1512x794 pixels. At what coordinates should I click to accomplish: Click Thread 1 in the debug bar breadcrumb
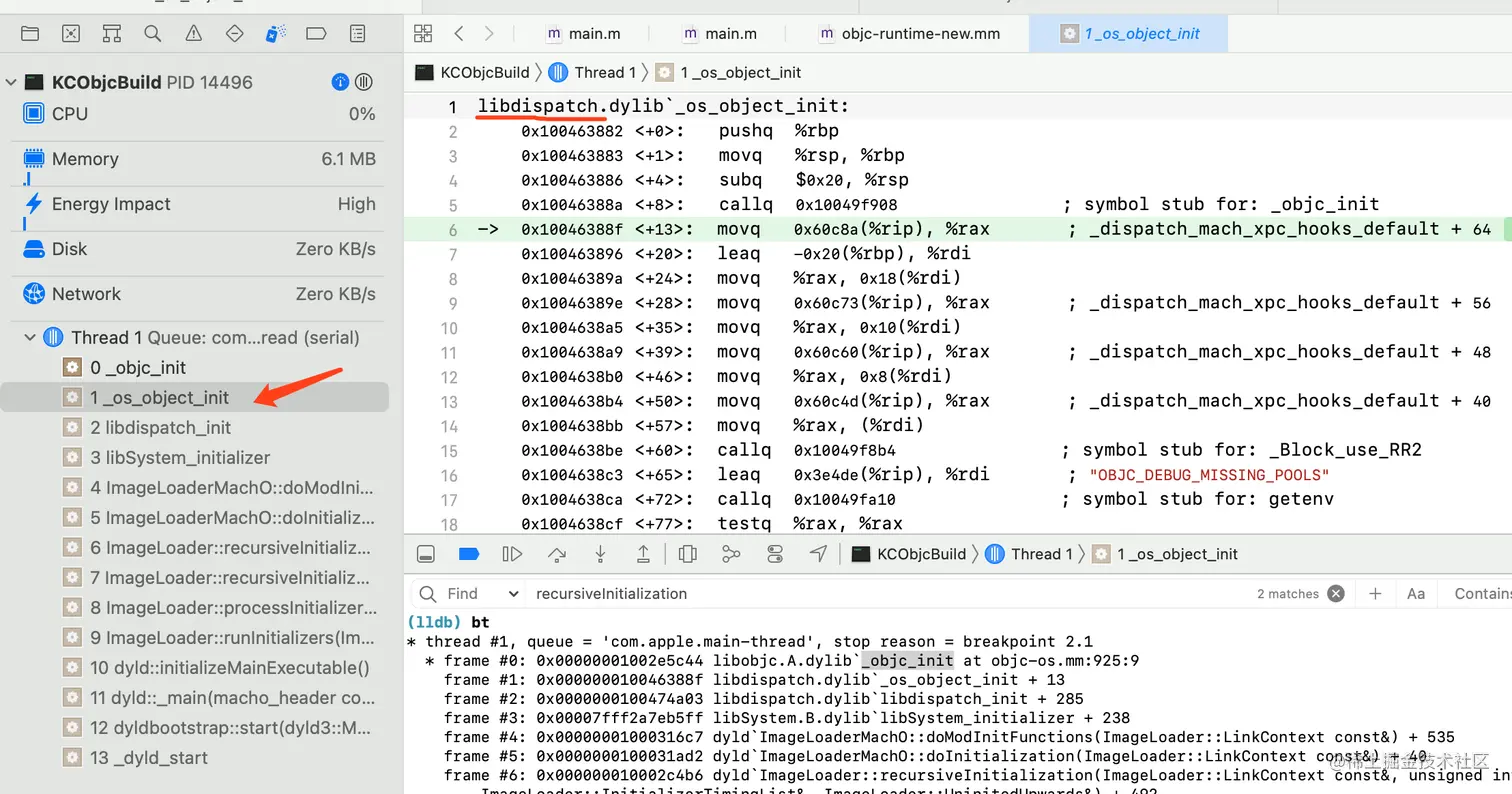pos(1030,554)
